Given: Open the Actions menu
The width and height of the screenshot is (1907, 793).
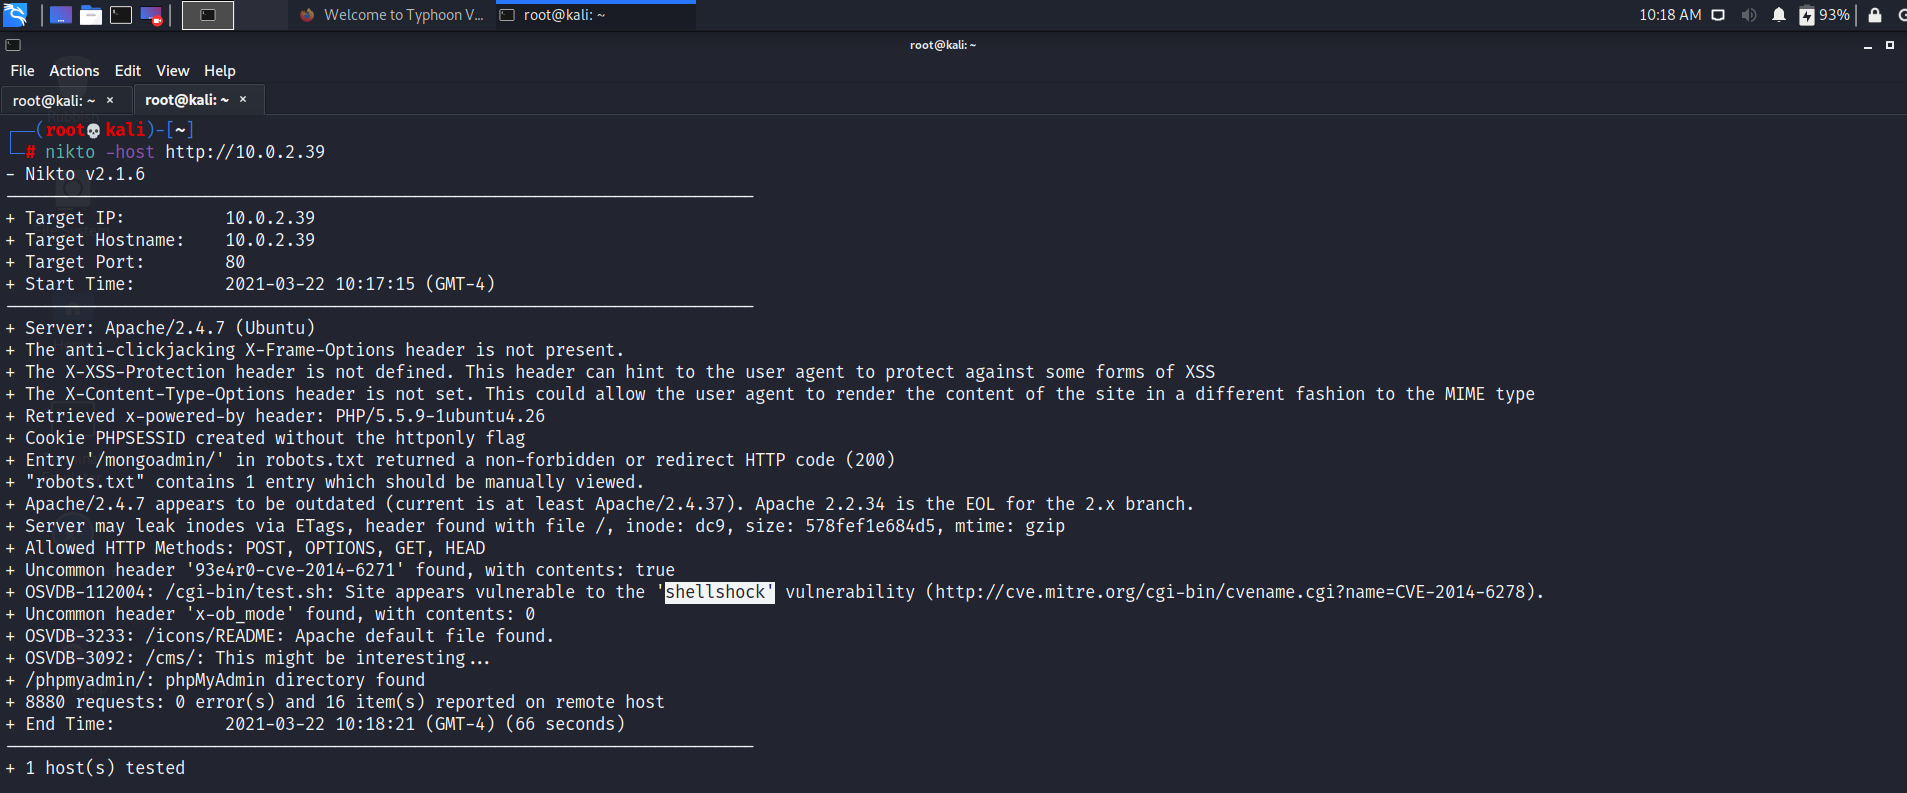Looking at the screenshot, I should pyautogui.click(x=74, y=71).
